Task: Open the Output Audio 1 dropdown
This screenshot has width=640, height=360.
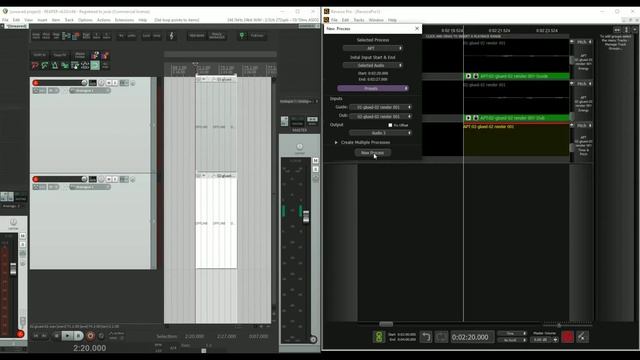Action: 380,133
